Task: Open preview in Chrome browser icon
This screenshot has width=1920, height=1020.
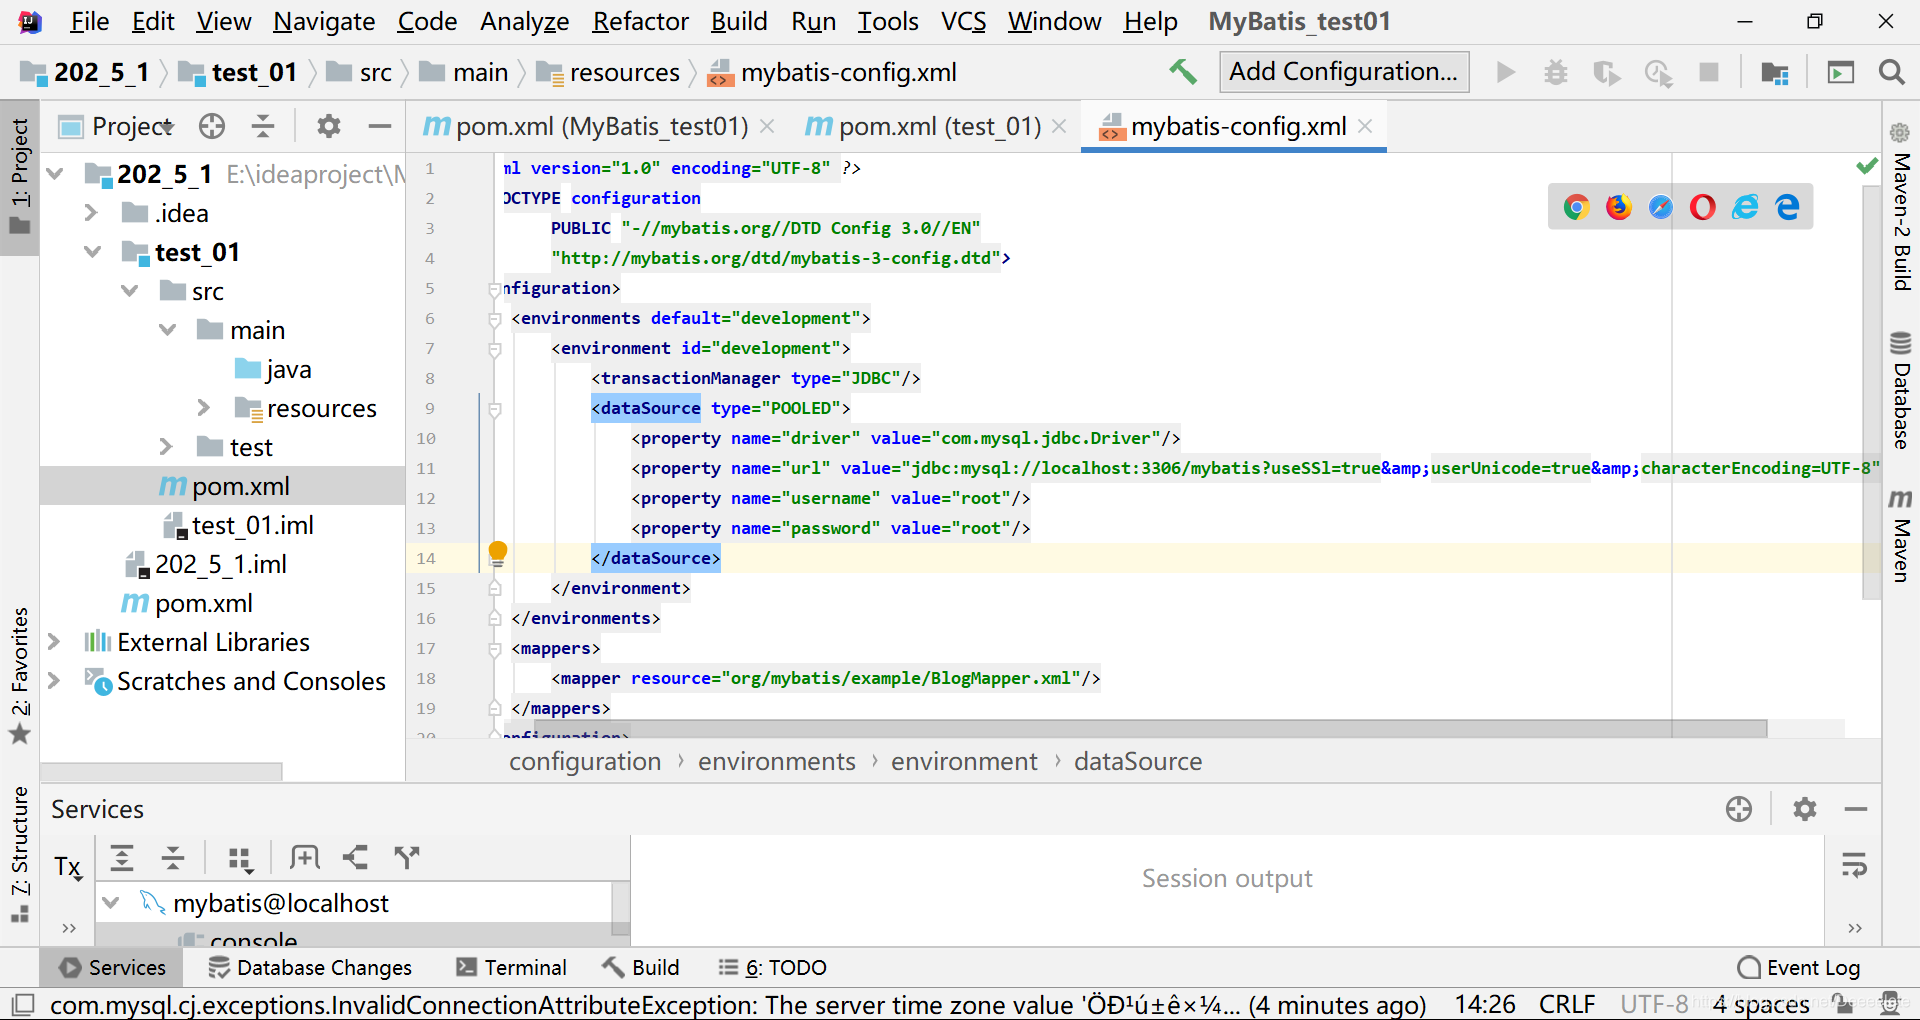Action: 1577,207
